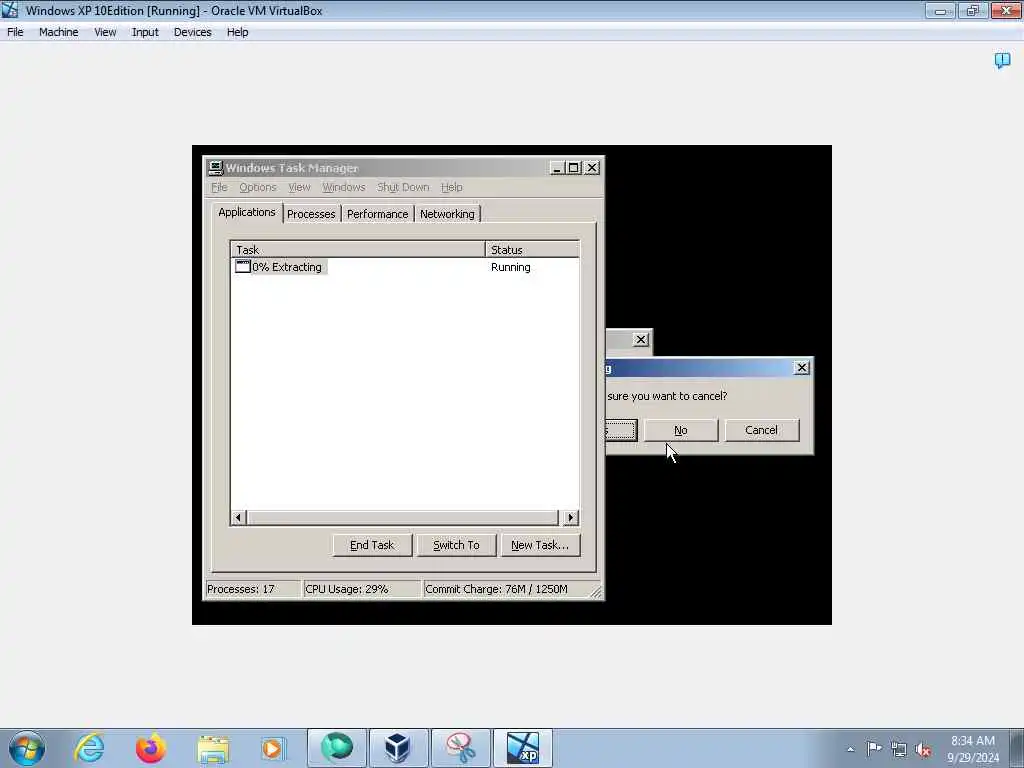The image size is (1024, 768).
Task: Maximize the Windows Task Manager window
Action: click(x=573, y=168)
